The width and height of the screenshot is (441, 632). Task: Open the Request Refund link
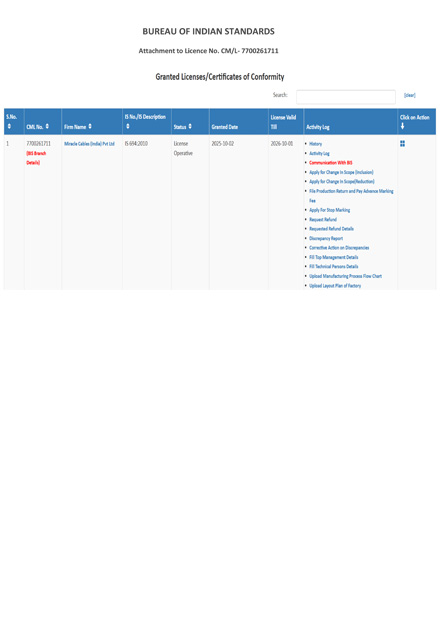click(x=323, y=219)
